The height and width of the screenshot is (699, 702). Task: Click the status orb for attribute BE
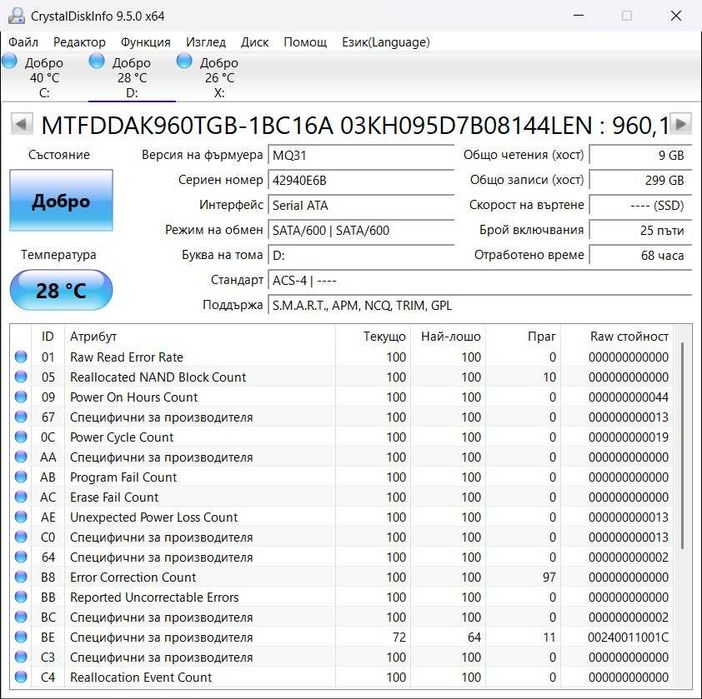point(21,637)
